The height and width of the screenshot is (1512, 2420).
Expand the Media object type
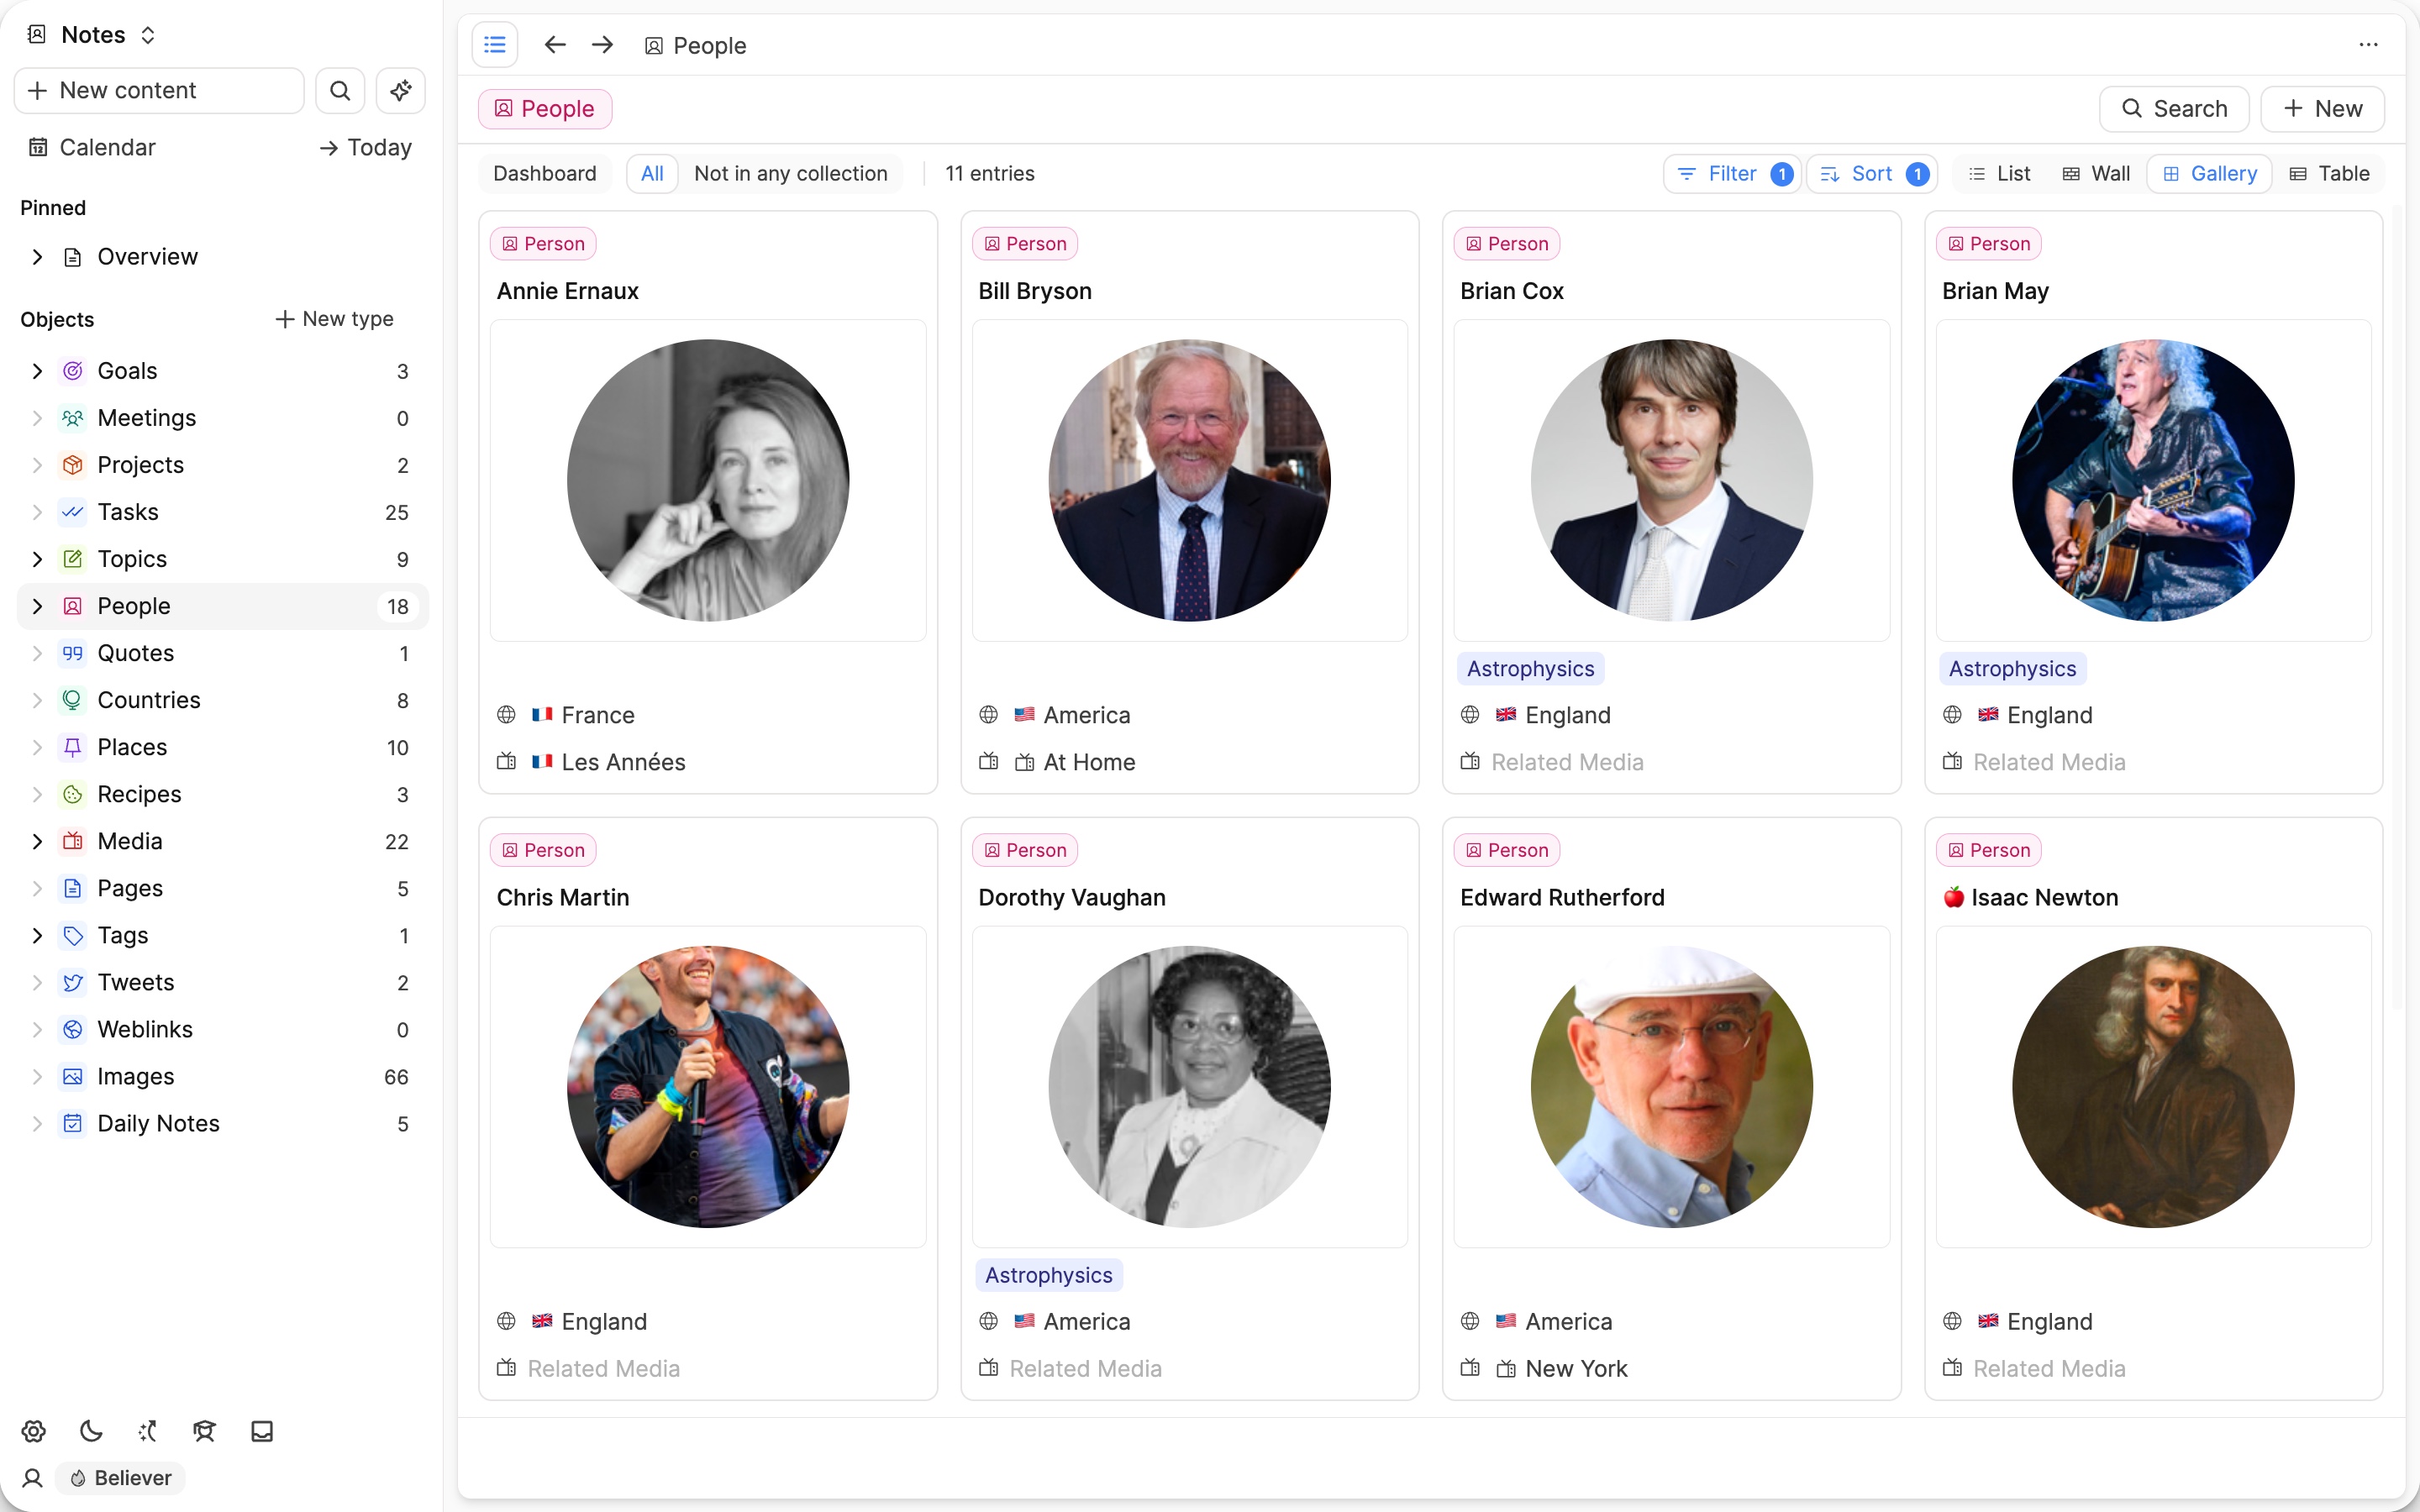37,841
